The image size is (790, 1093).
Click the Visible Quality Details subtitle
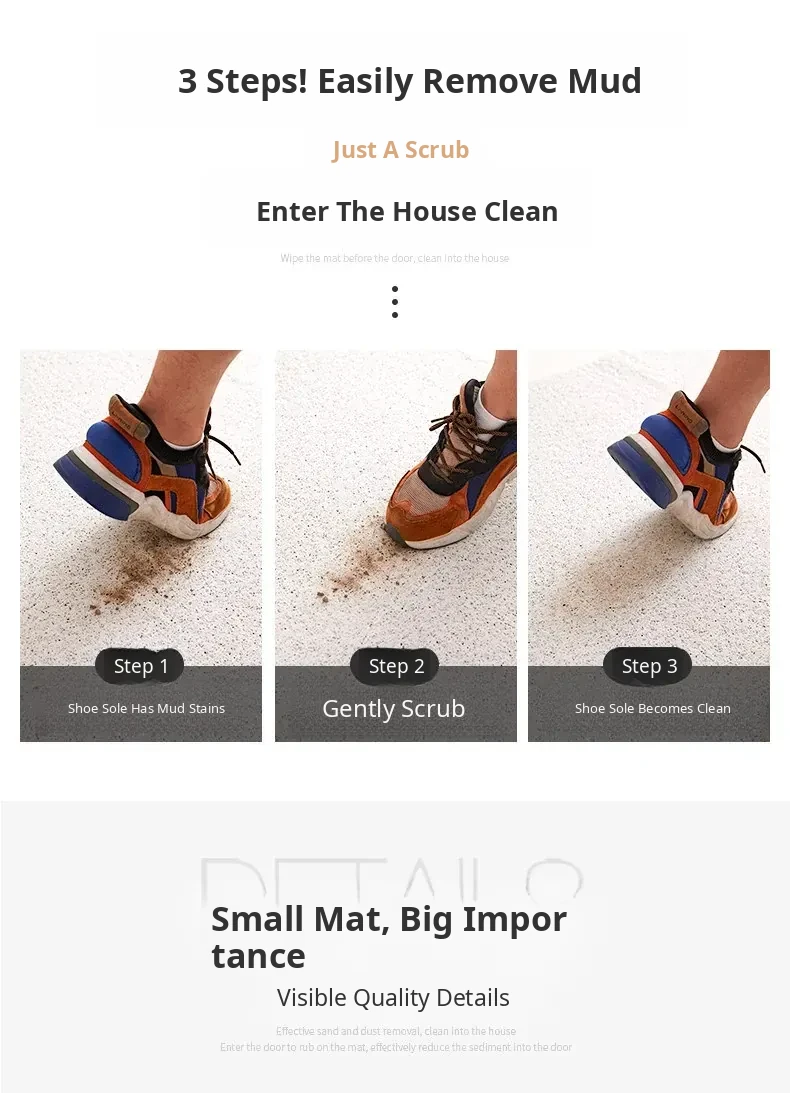click(393, 998)
